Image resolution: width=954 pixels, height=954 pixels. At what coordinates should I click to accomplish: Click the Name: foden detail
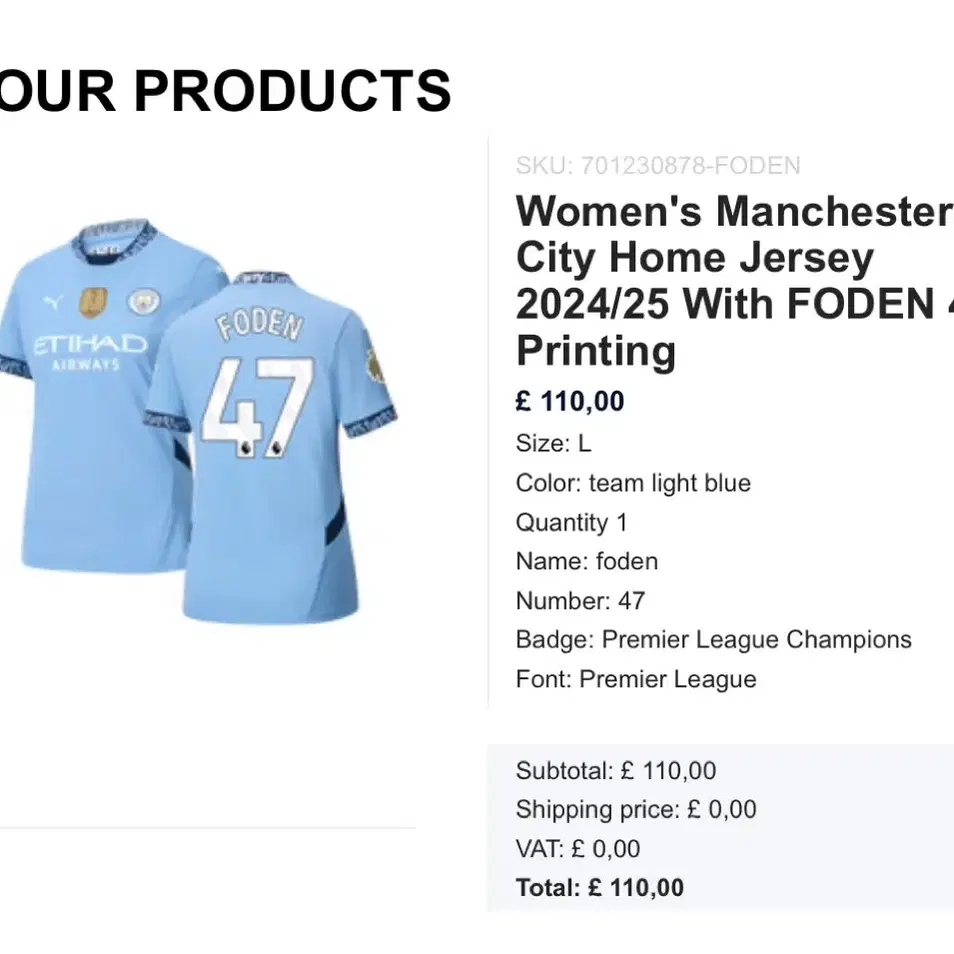[587, 562]
